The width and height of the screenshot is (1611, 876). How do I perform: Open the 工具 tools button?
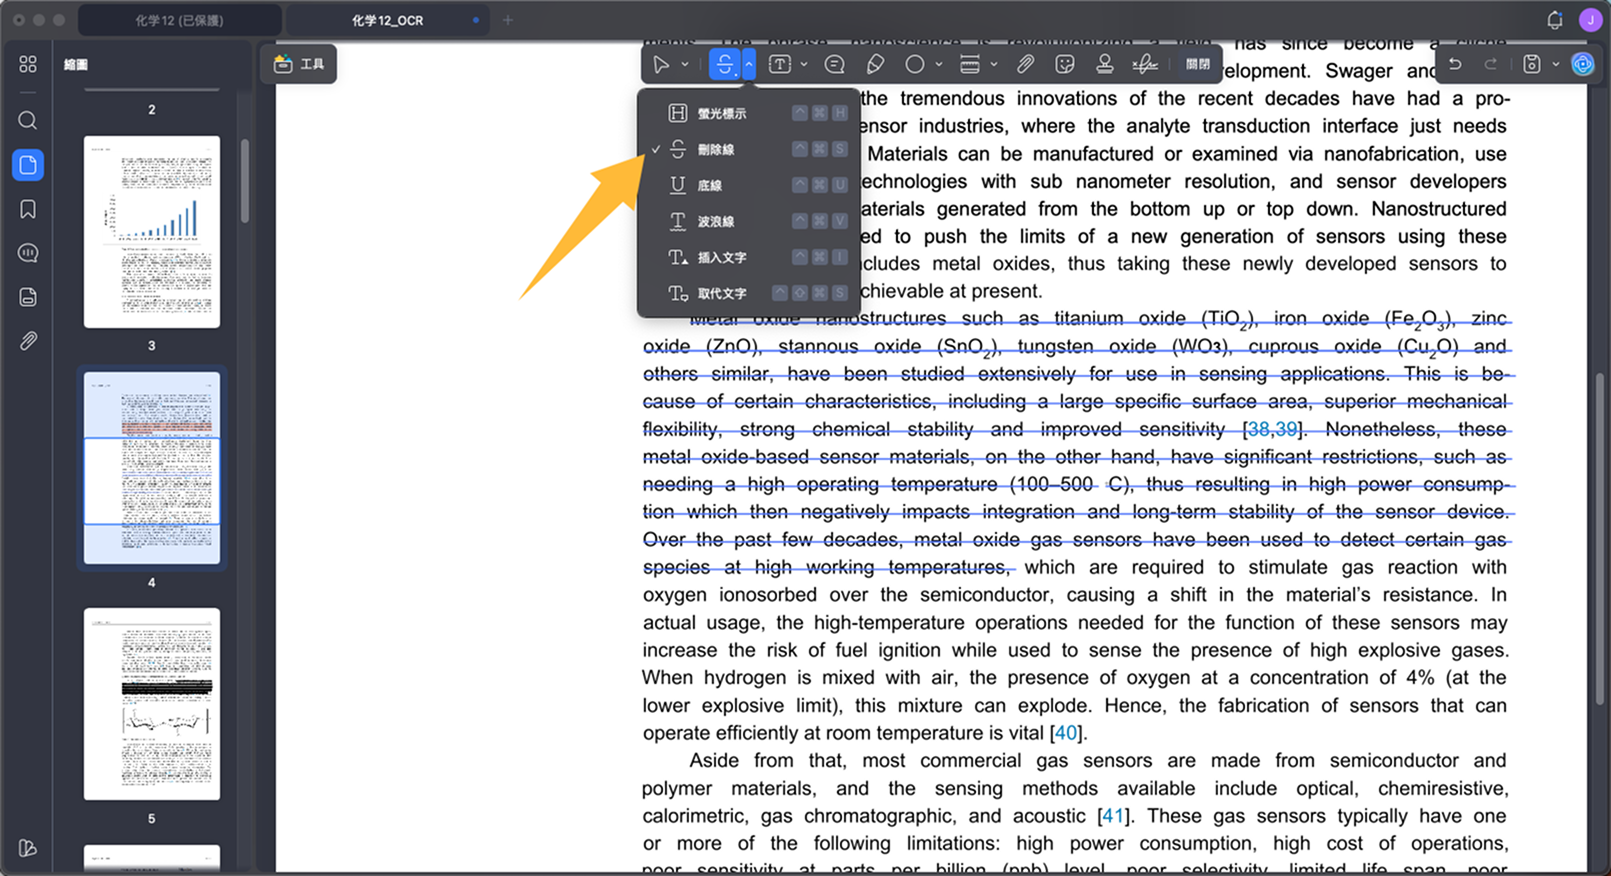pos(299,64)
